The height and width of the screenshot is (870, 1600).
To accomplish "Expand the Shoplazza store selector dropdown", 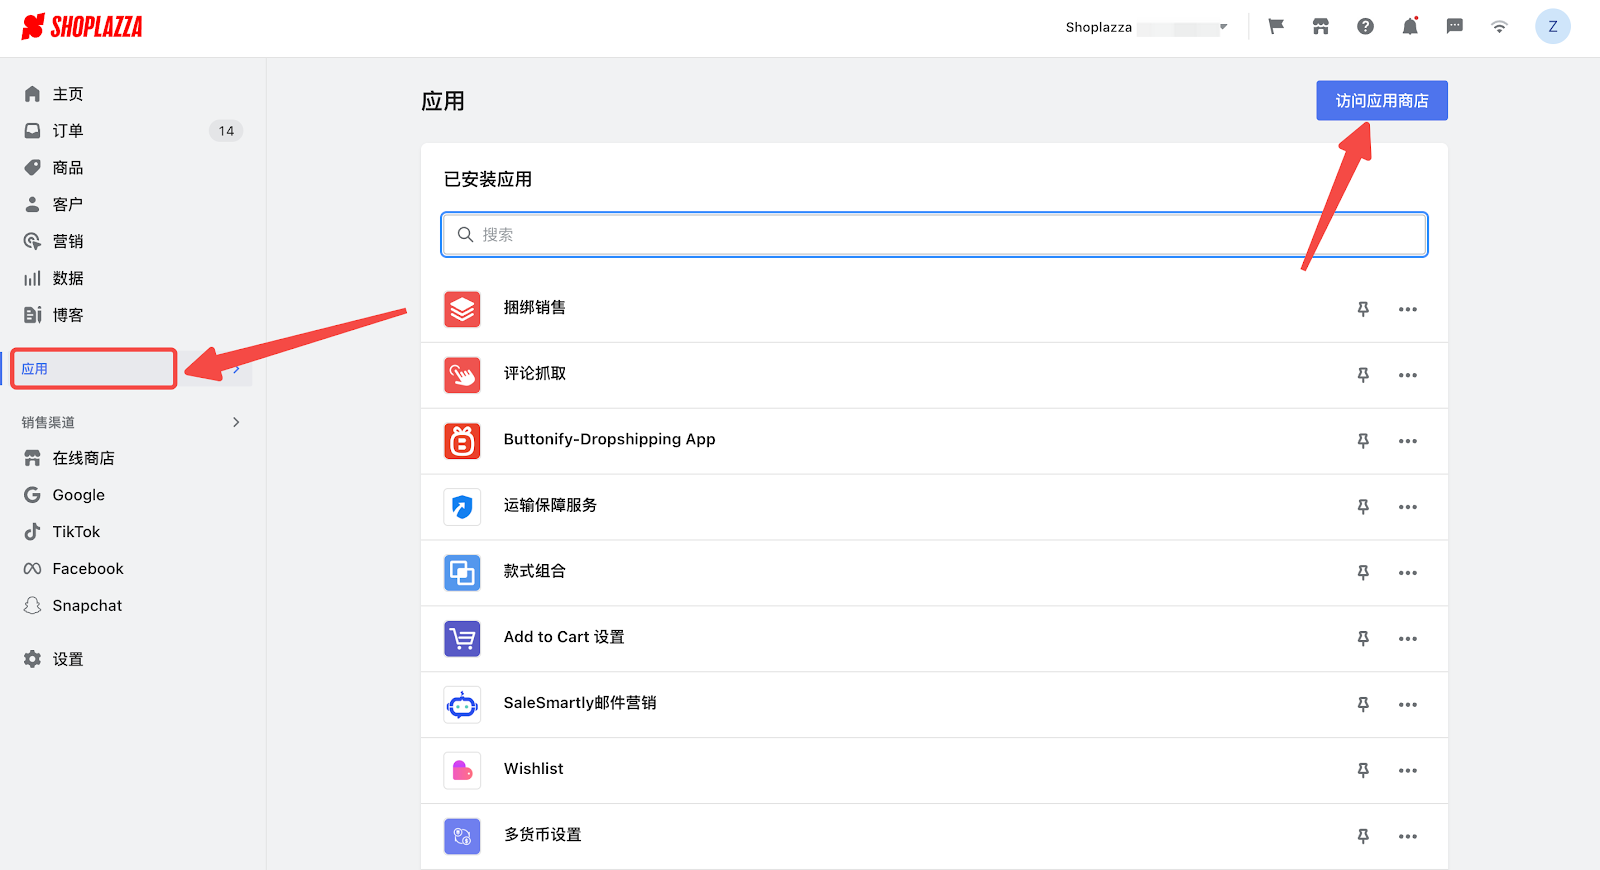I will [x=1146, y=27].
